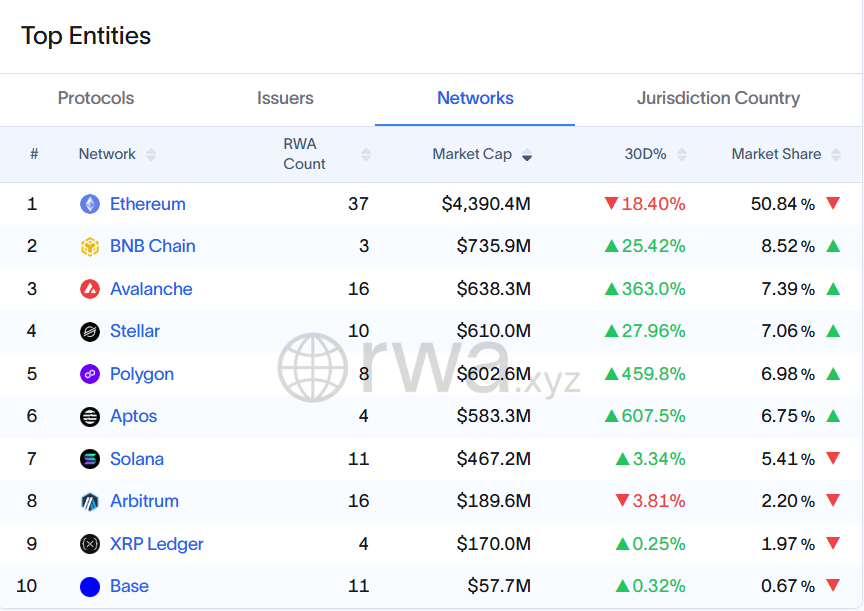
Task: Toggle the 30D% column sort direction
Action: coord(683,155)
